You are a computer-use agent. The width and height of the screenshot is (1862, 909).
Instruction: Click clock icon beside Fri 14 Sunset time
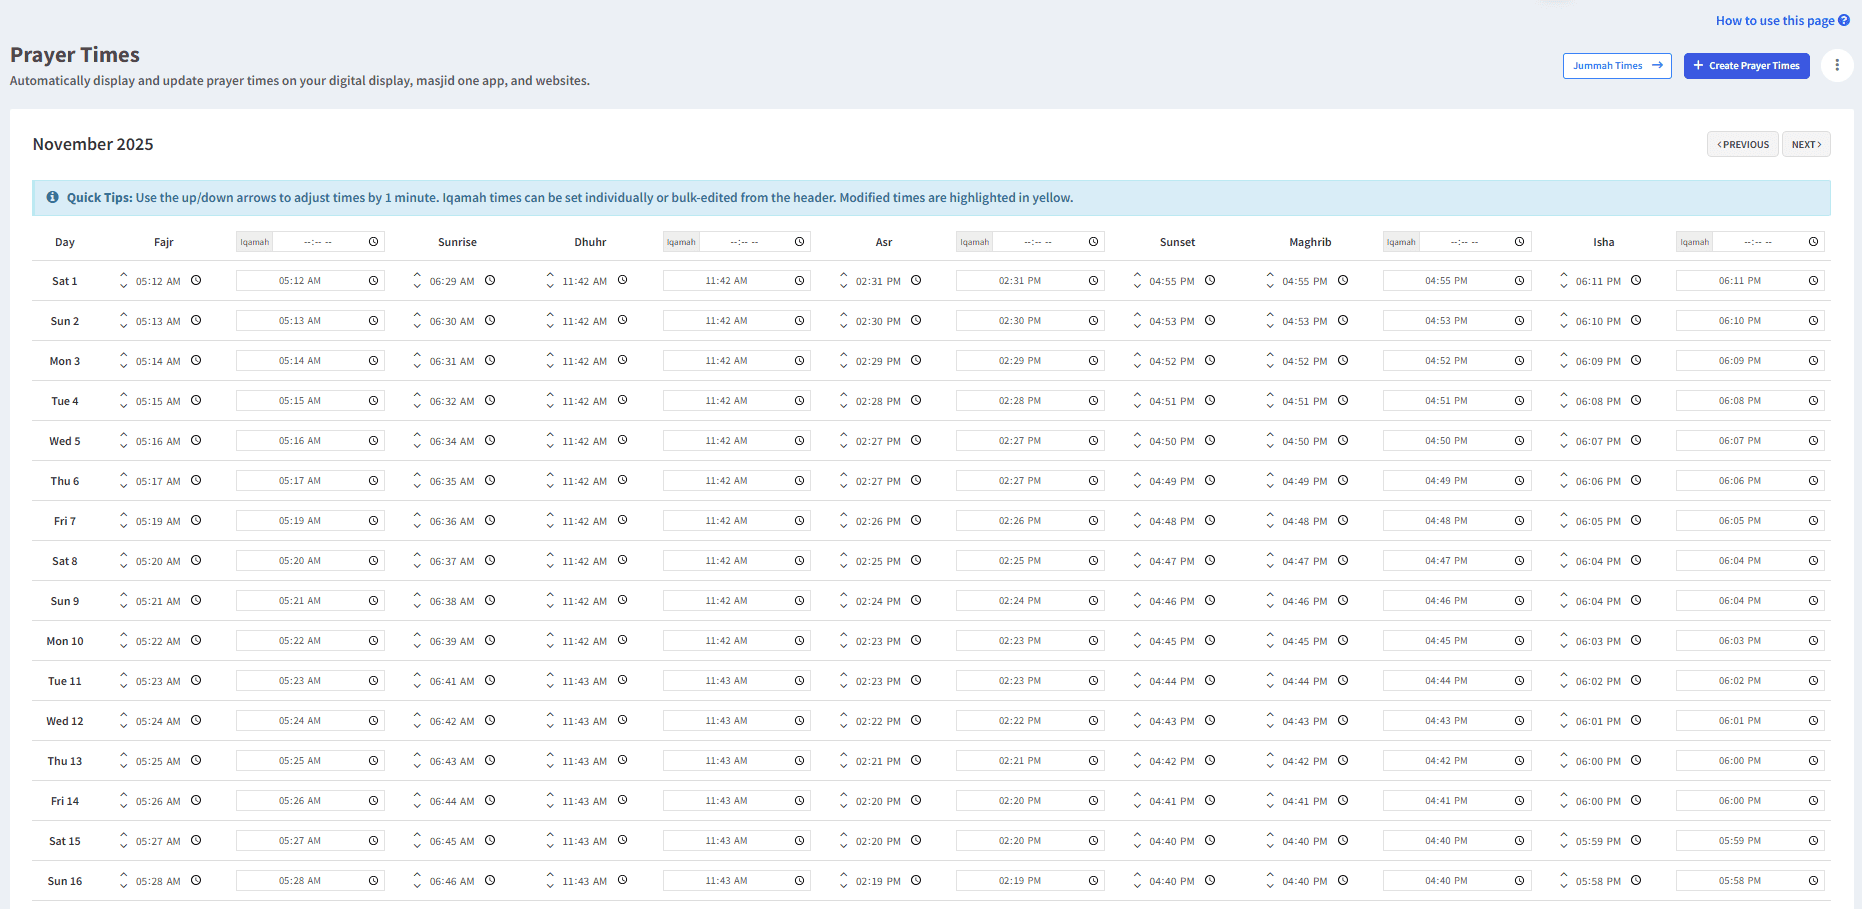pos(1210,800)
